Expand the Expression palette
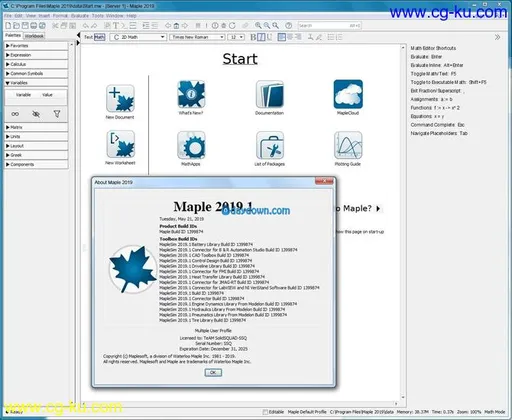Viewport: 512px width, 420px height. [36, 55]
